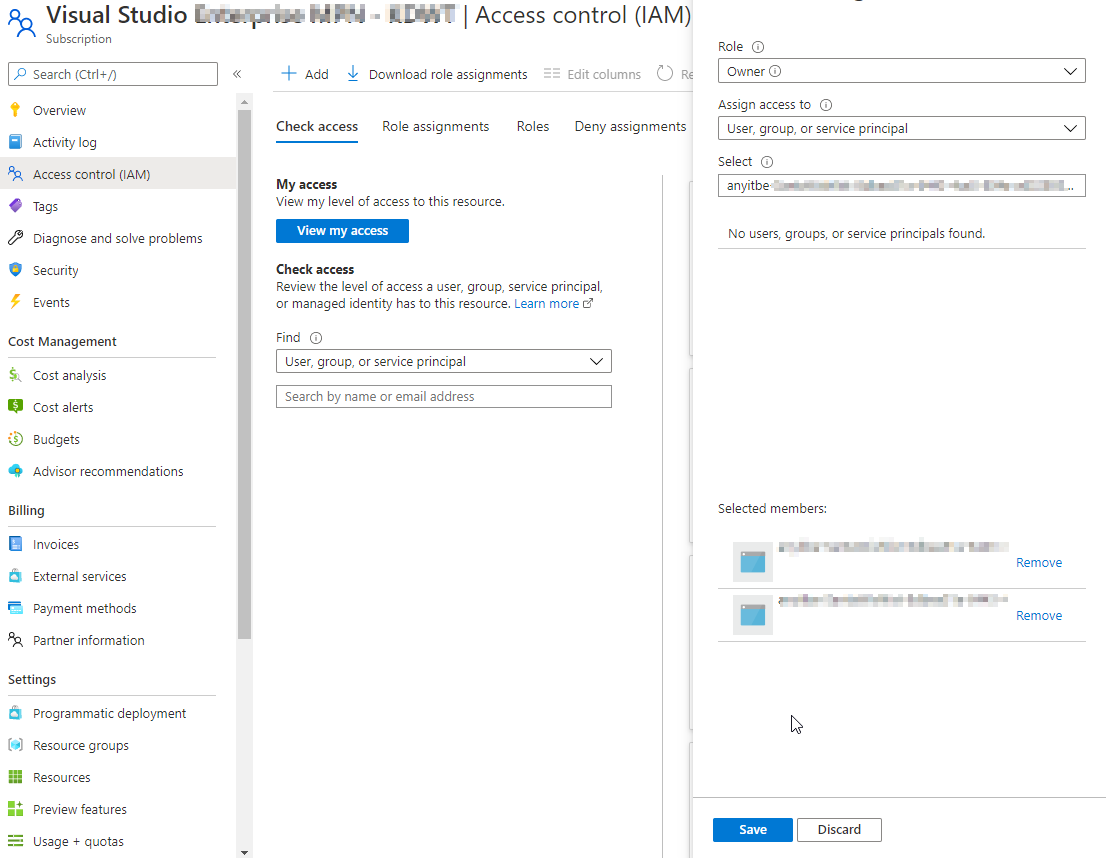Click info icon next to Find

[x=316, y=337]
